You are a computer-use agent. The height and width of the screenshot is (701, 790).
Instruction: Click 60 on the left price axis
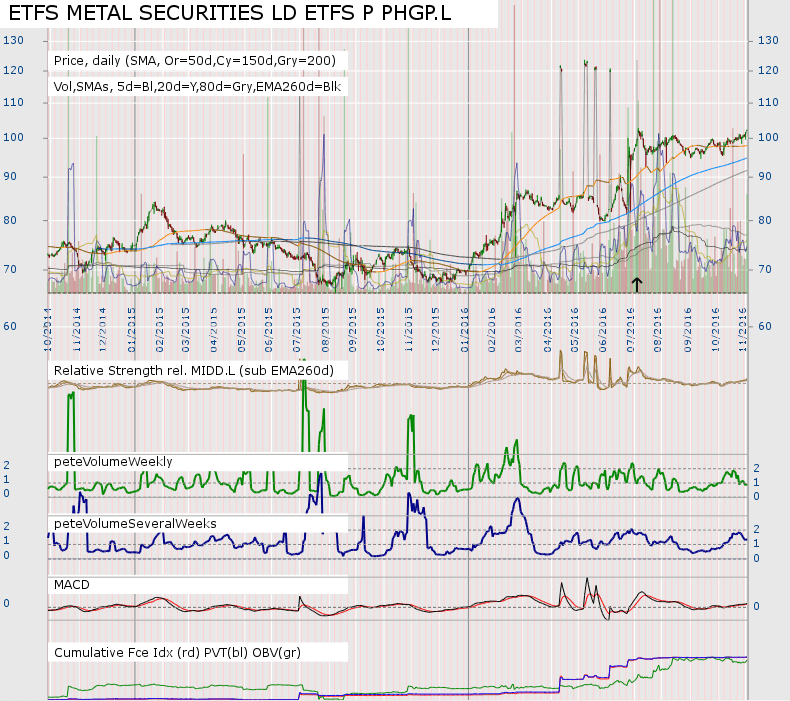[x=10, y=326]
